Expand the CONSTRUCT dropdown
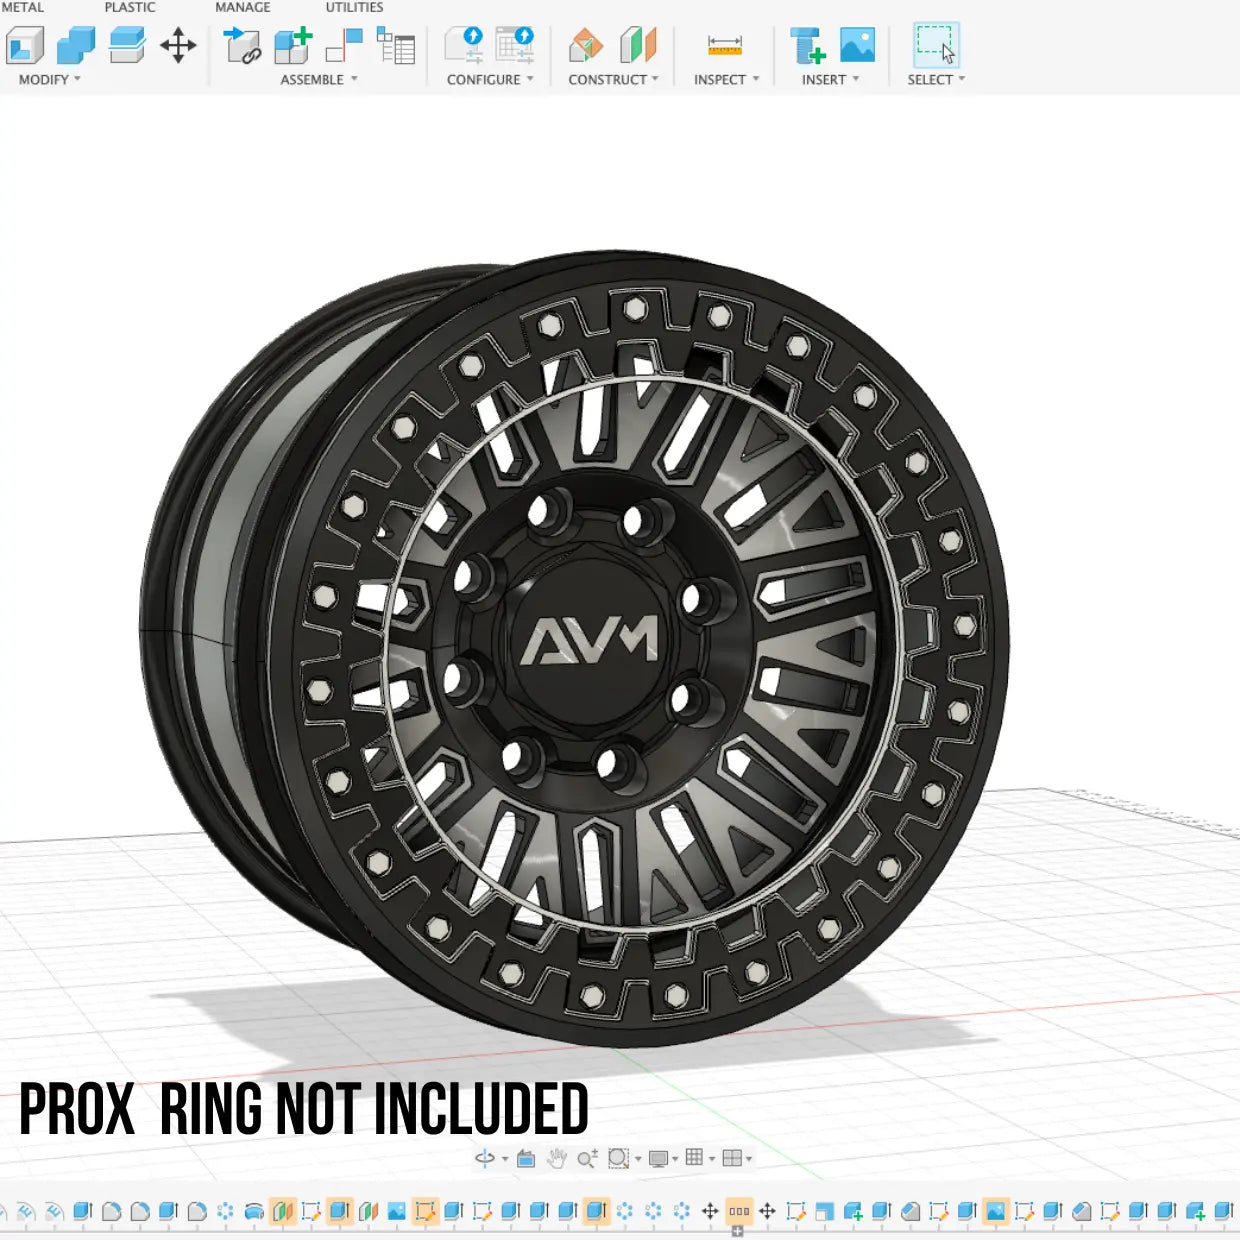This screenshot has height=1240, width=1240. tap(613, 80)
